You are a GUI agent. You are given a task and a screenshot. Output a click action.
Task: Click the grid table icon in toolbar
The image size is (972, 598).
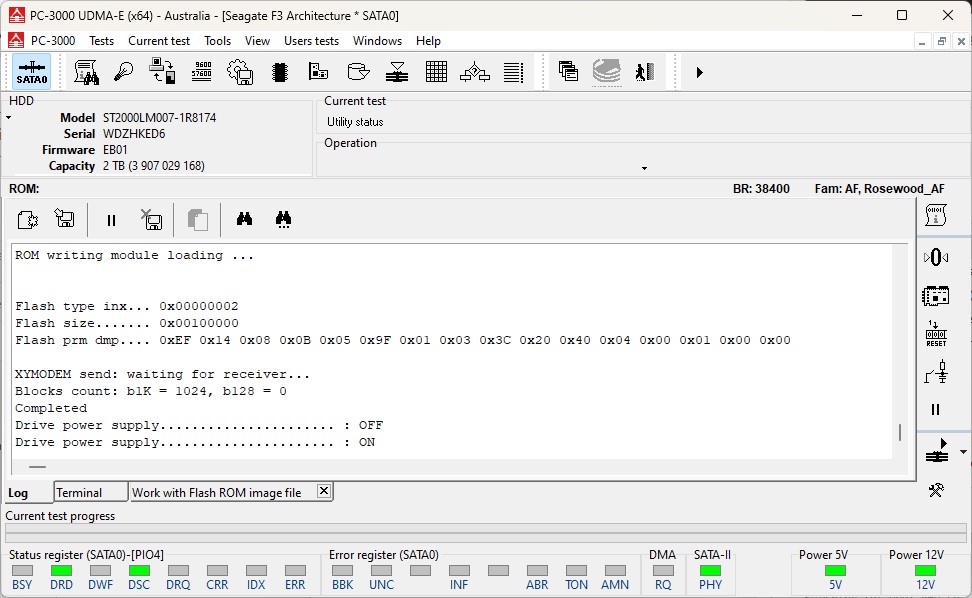tap(436, 72)
